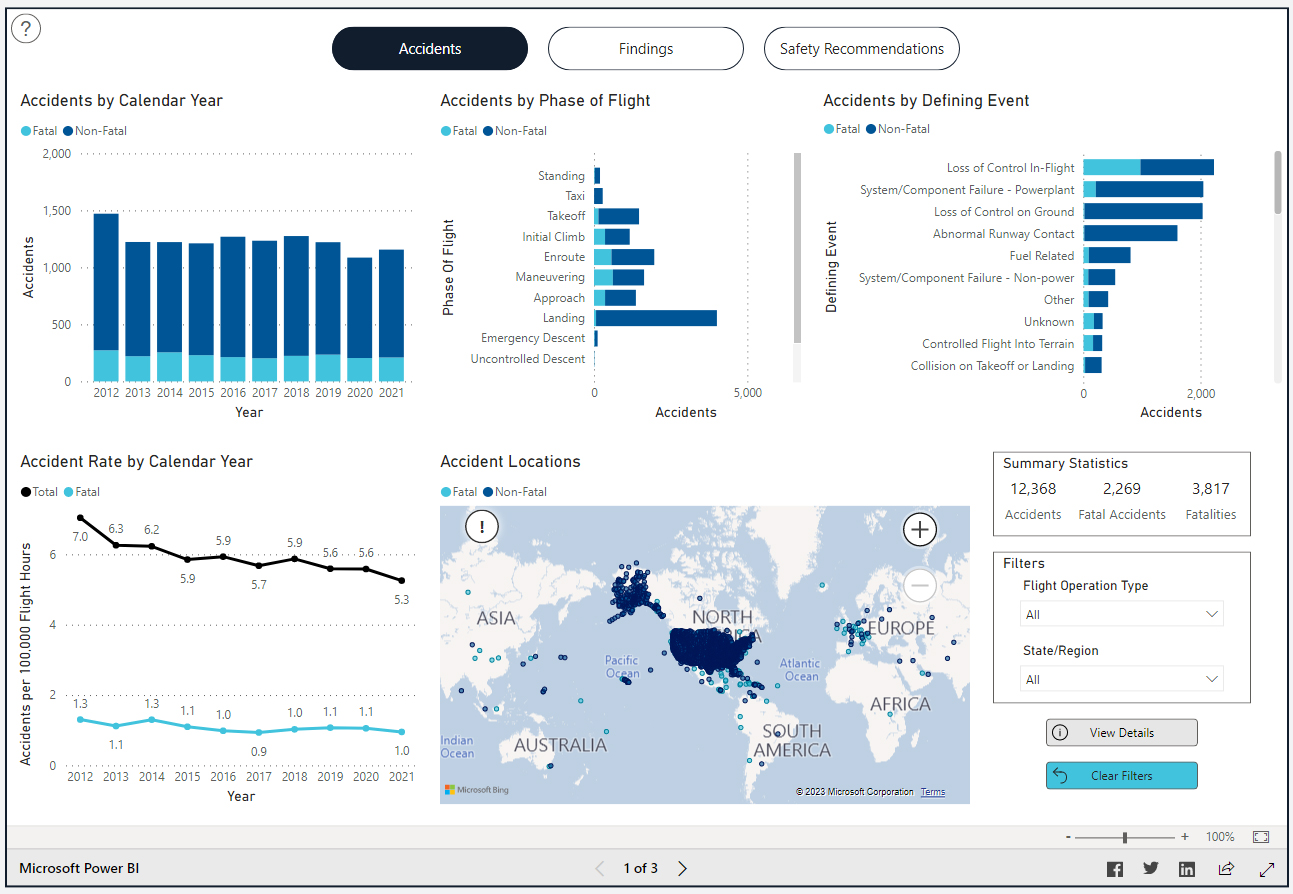Click the zoom level slider handle
Image resolution: width=1293 pixels, height=894 pixels.
coord(1125,837)
